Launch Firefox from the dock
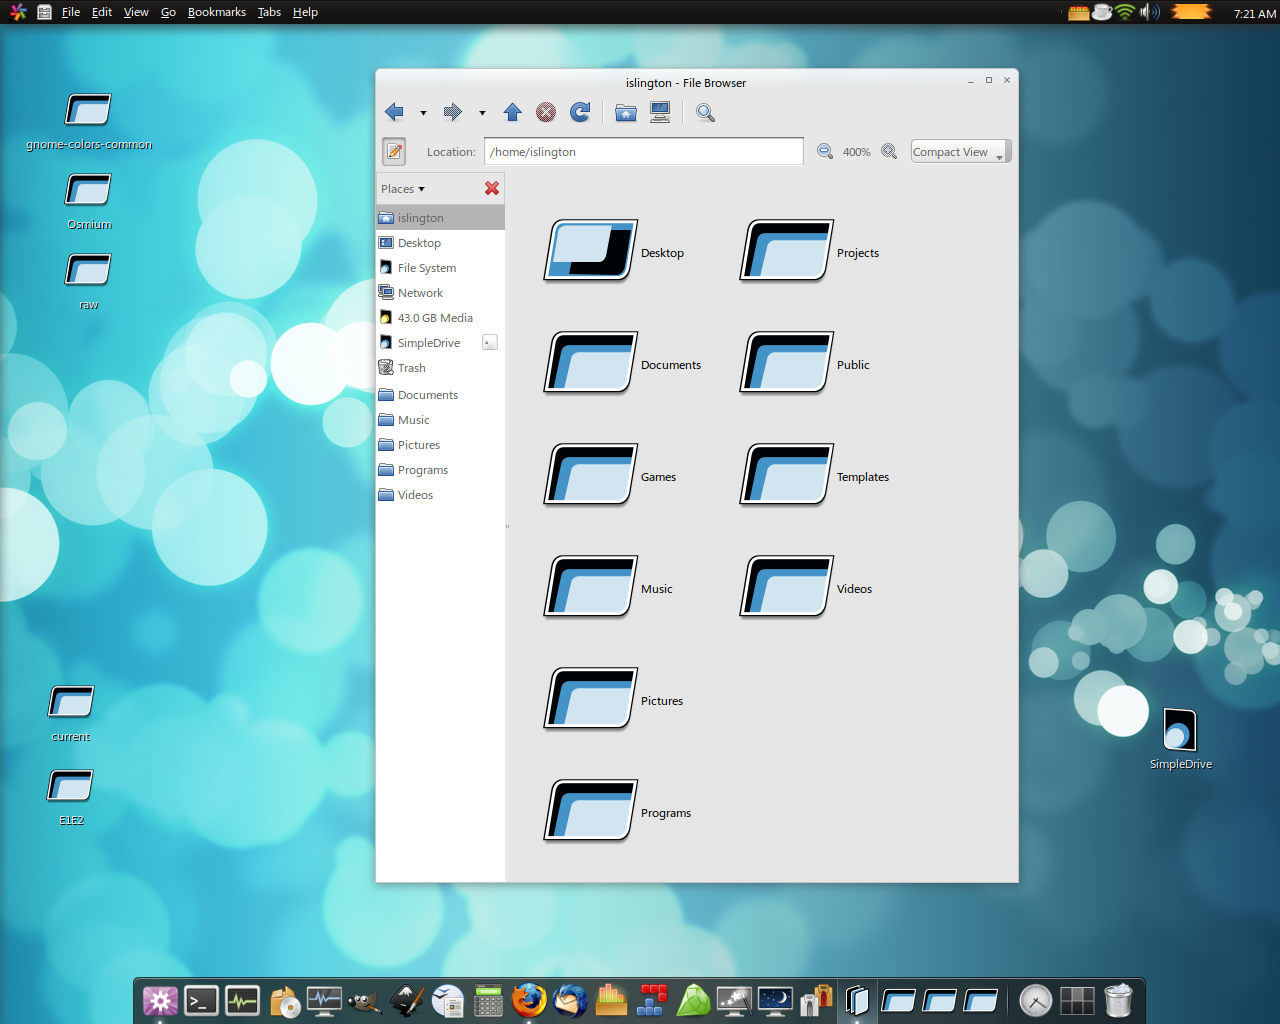This screenshot has width=1280, height=1024. coord(529,1000)
